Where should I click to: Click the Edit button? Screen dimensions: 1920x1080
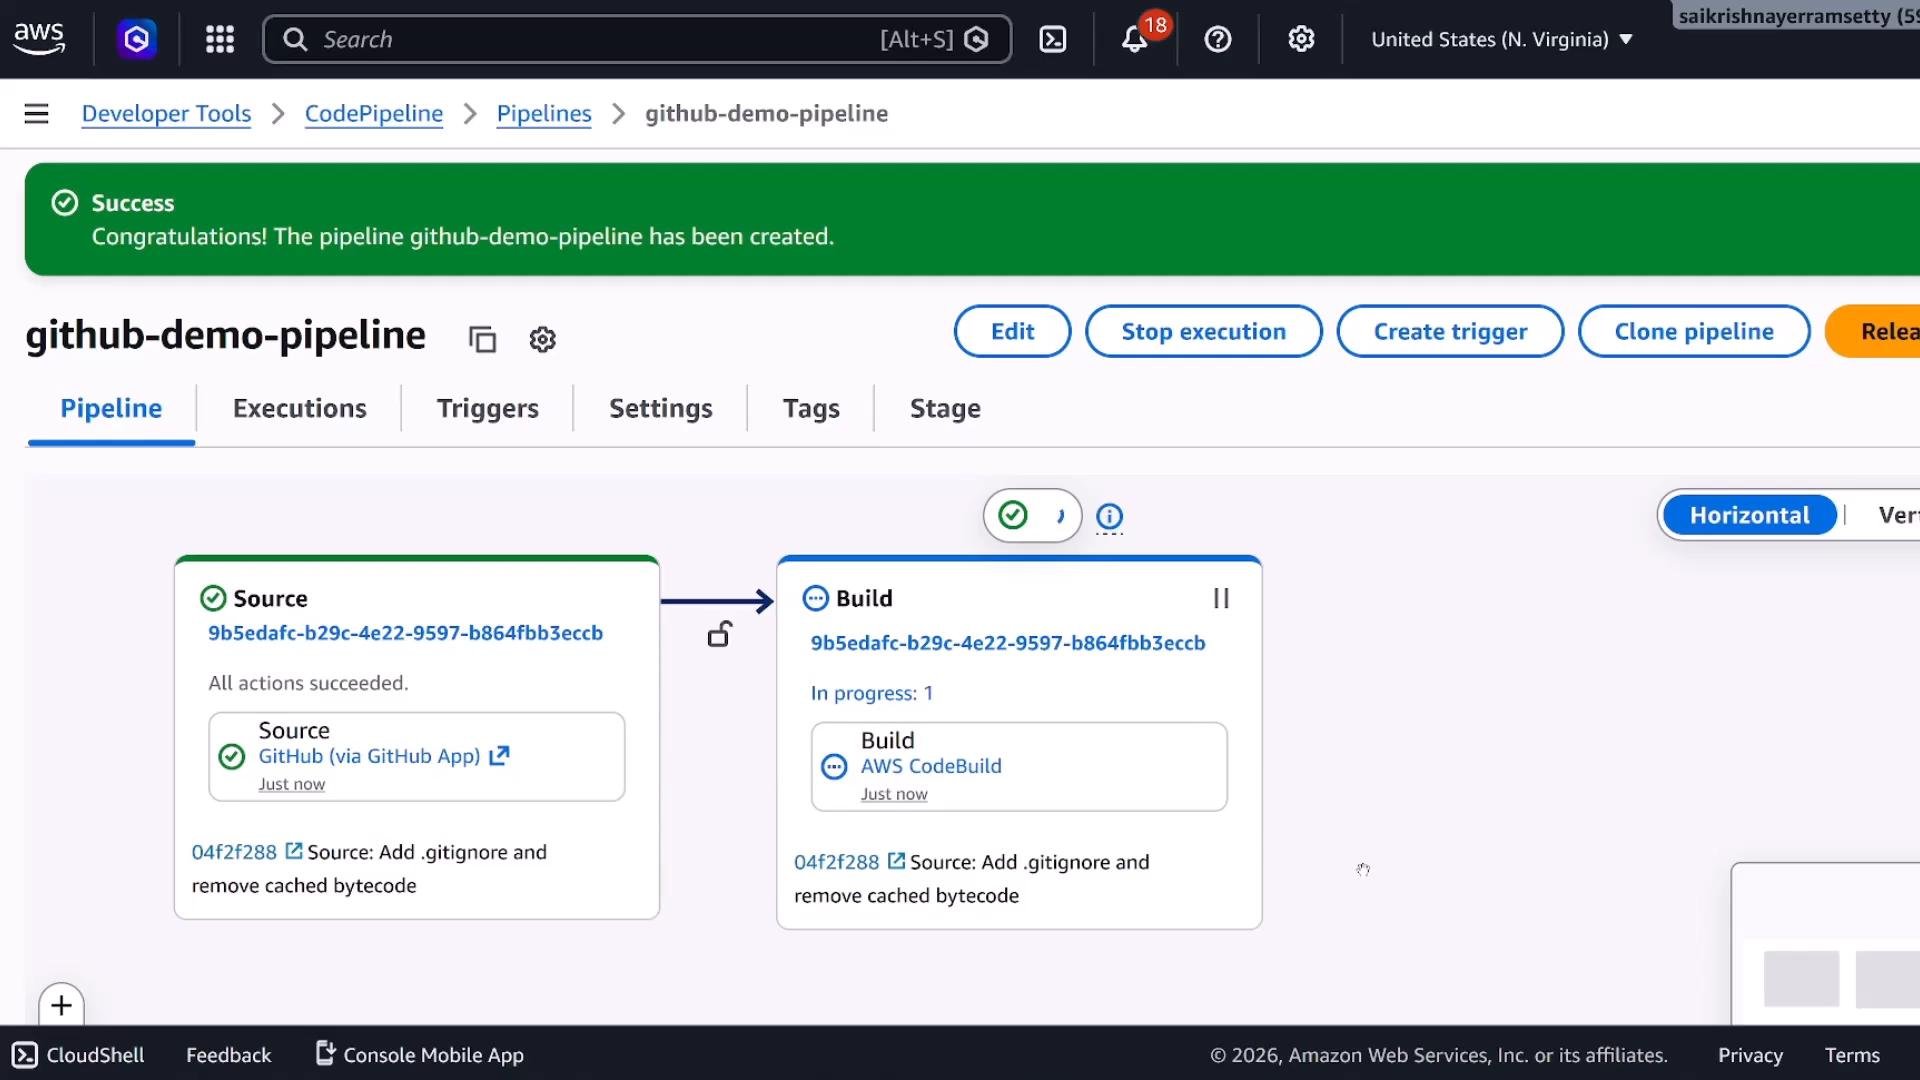1013,331
